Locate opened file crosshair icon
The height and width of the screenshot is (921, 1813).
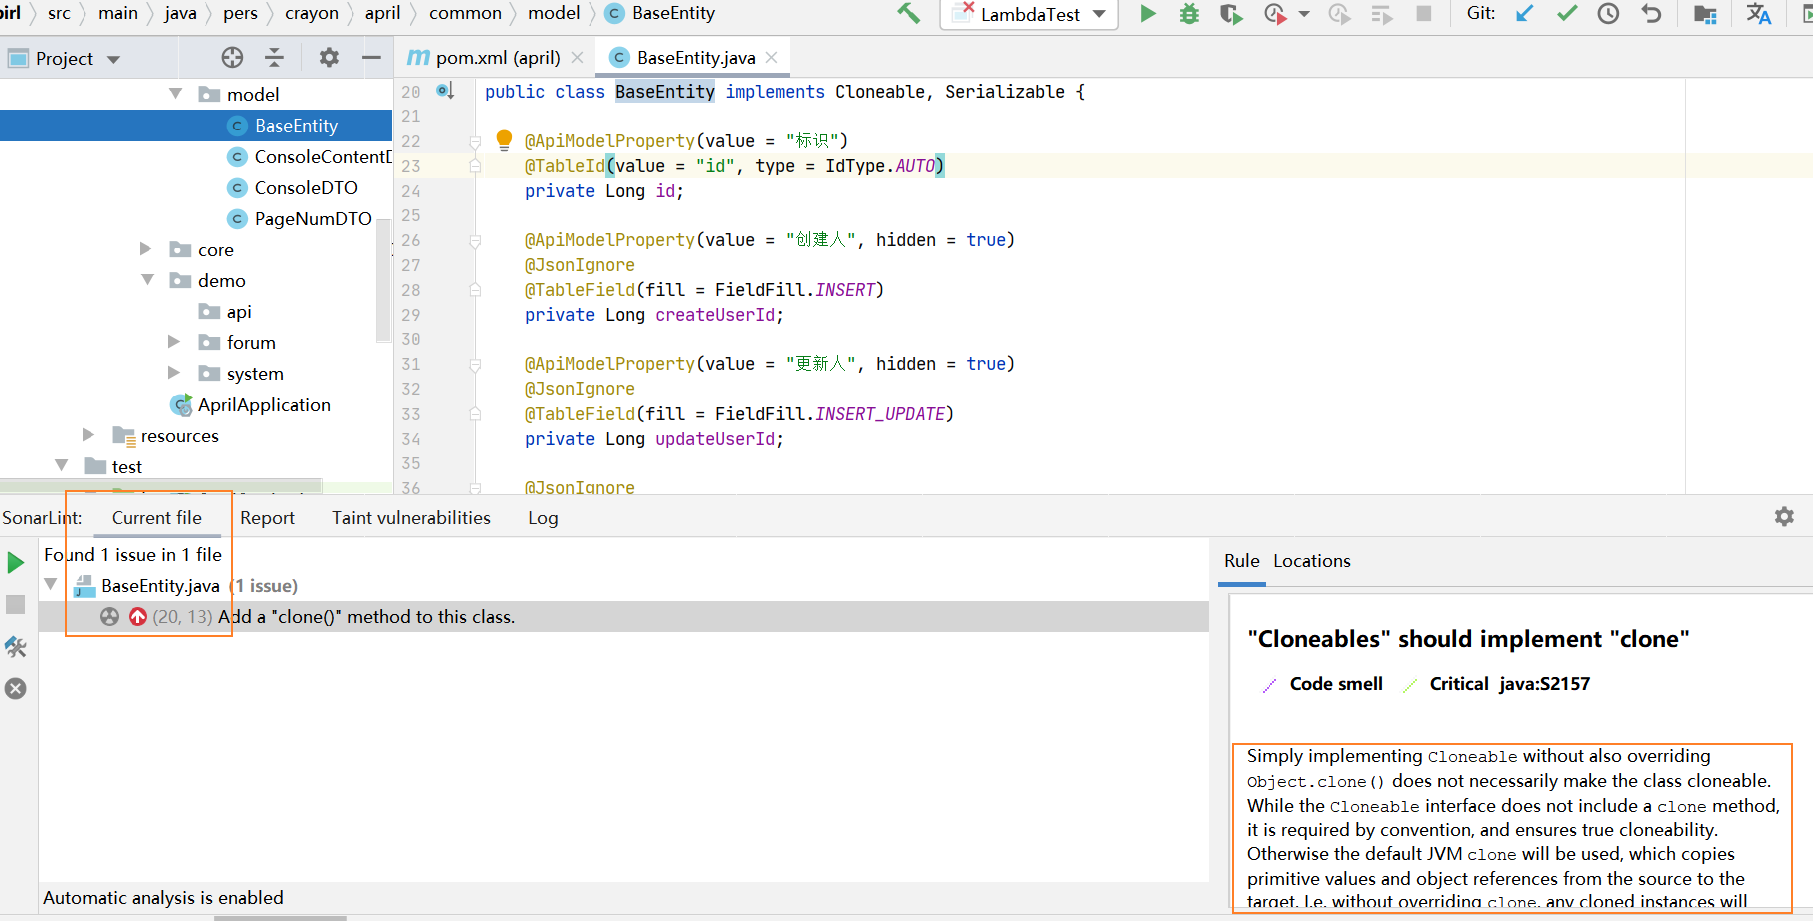click(232, 58)
